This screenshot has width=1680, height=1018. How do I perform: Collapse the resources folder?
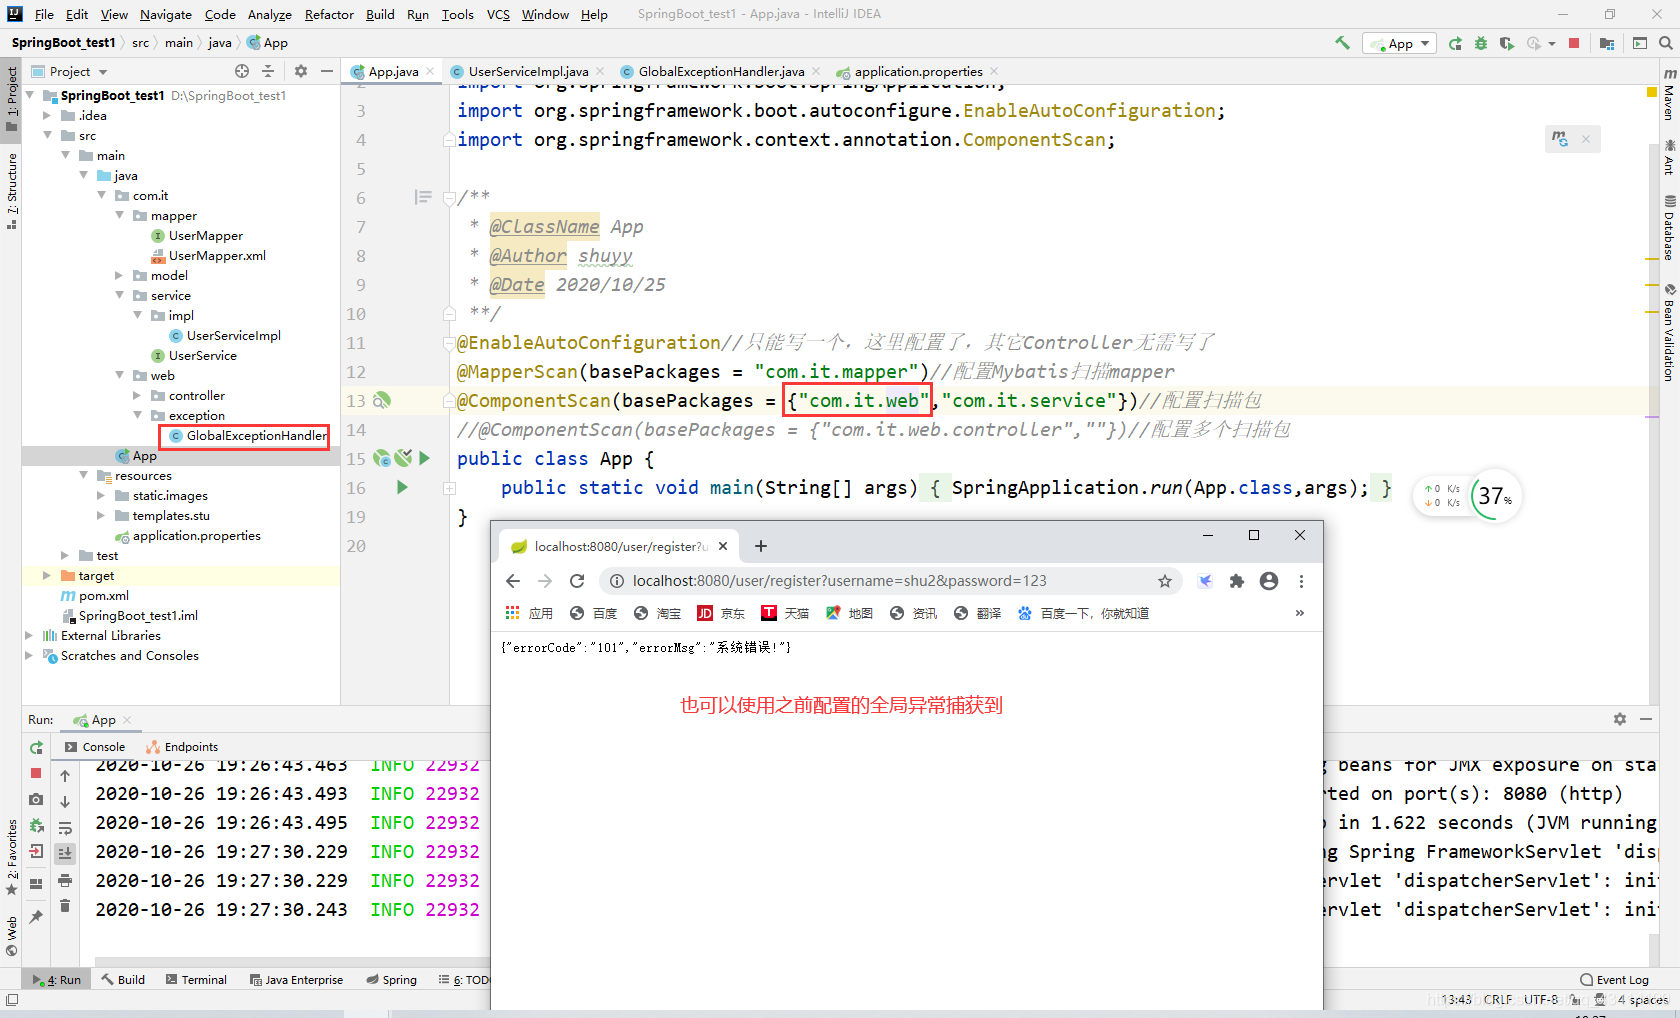pyautogui.click(x=84, y=475)
